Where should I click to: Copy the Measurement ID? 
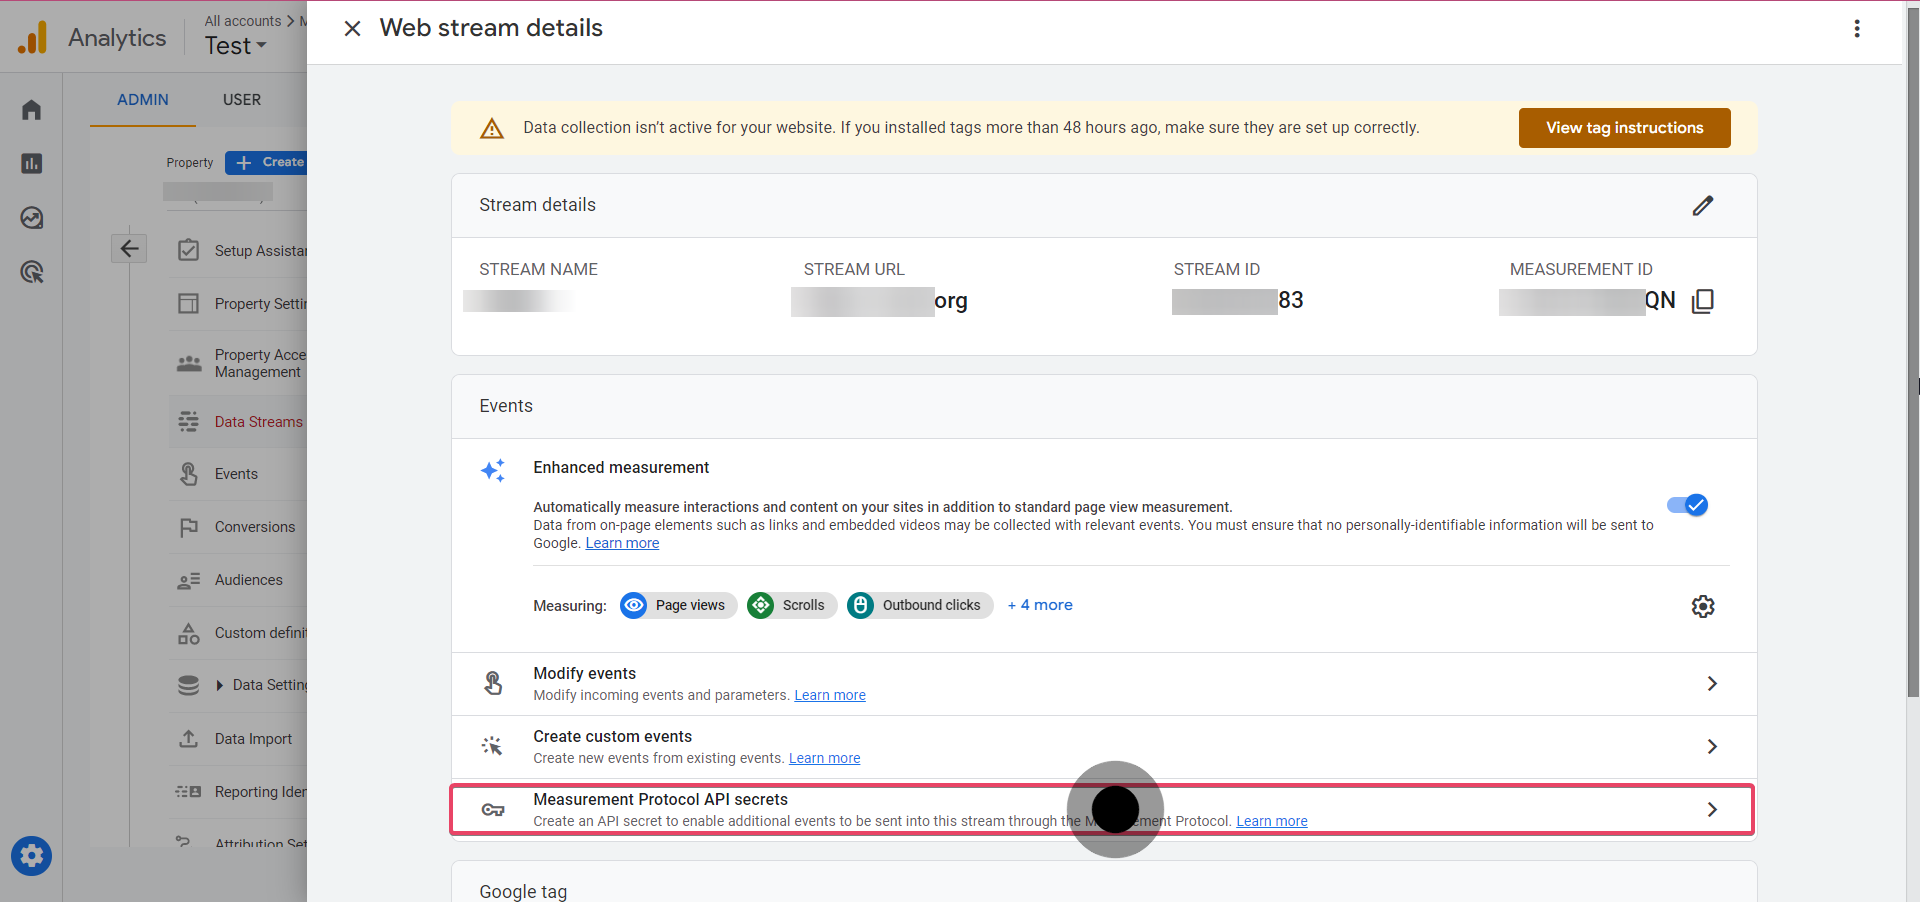click(x=1703, y=301)
